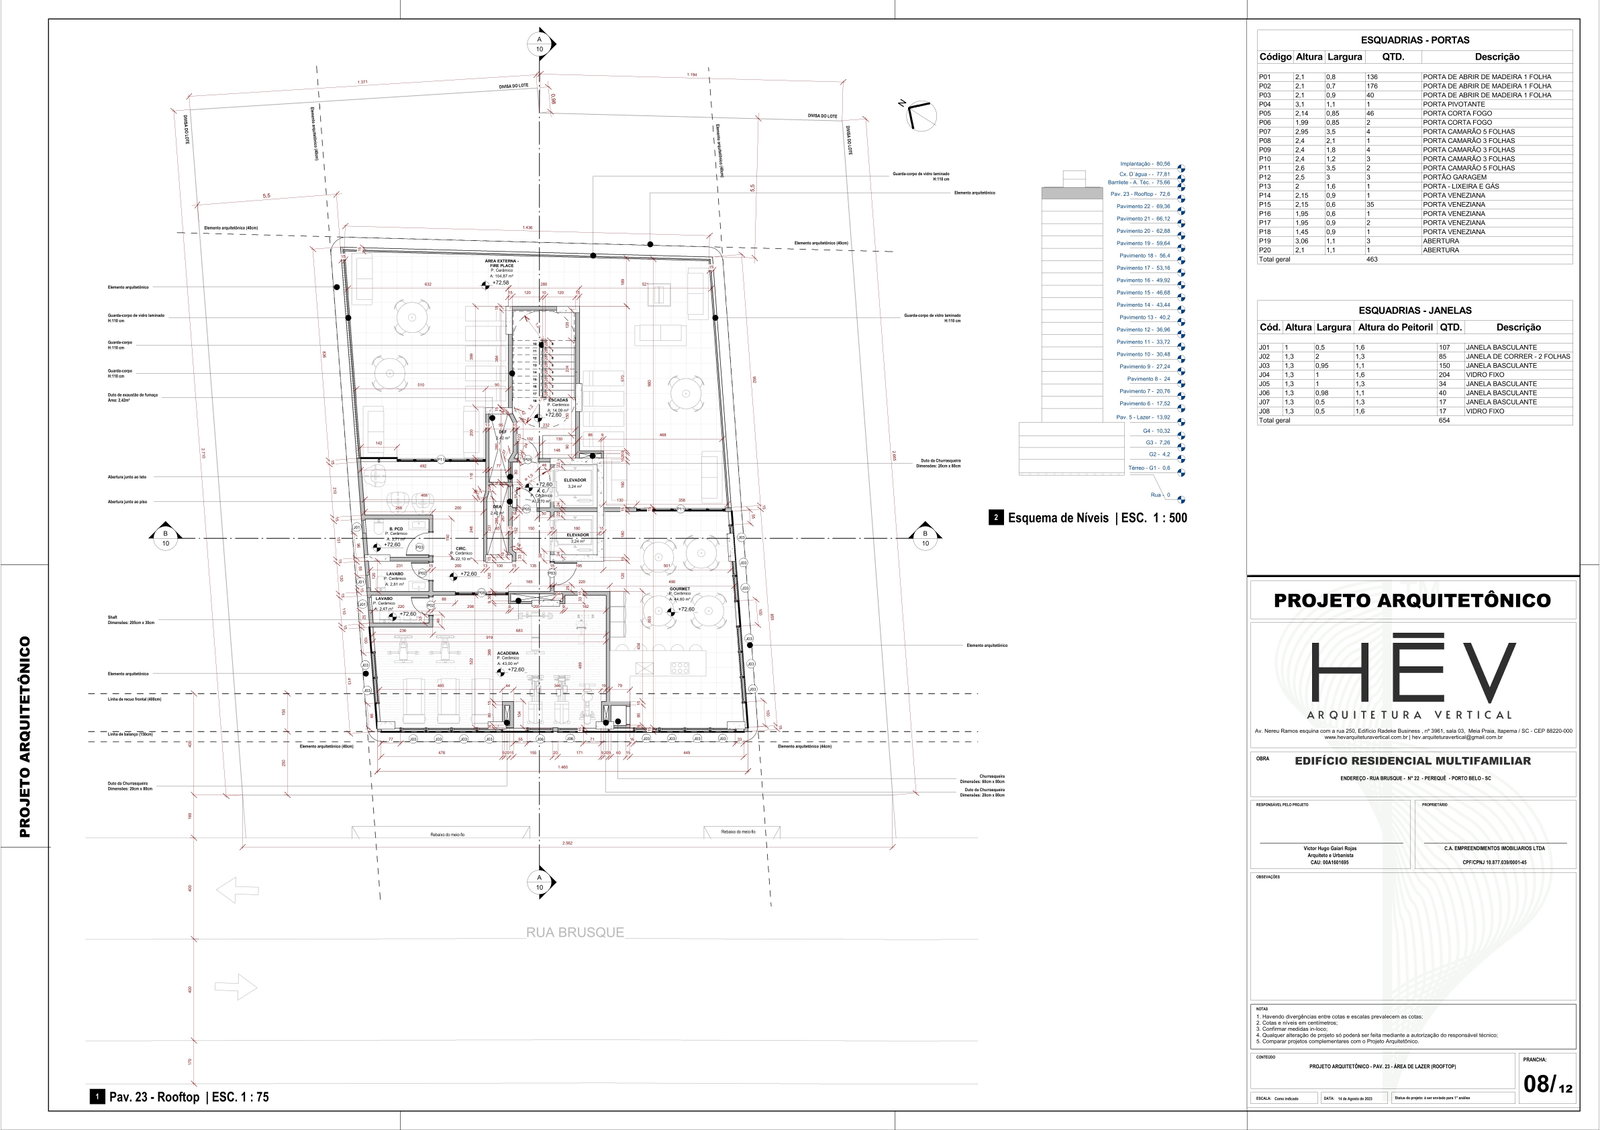Viewport: 1600px width, 1130px height.
Task: Select the J04 Vidro Fixo table row
Action: point(1414,375)
